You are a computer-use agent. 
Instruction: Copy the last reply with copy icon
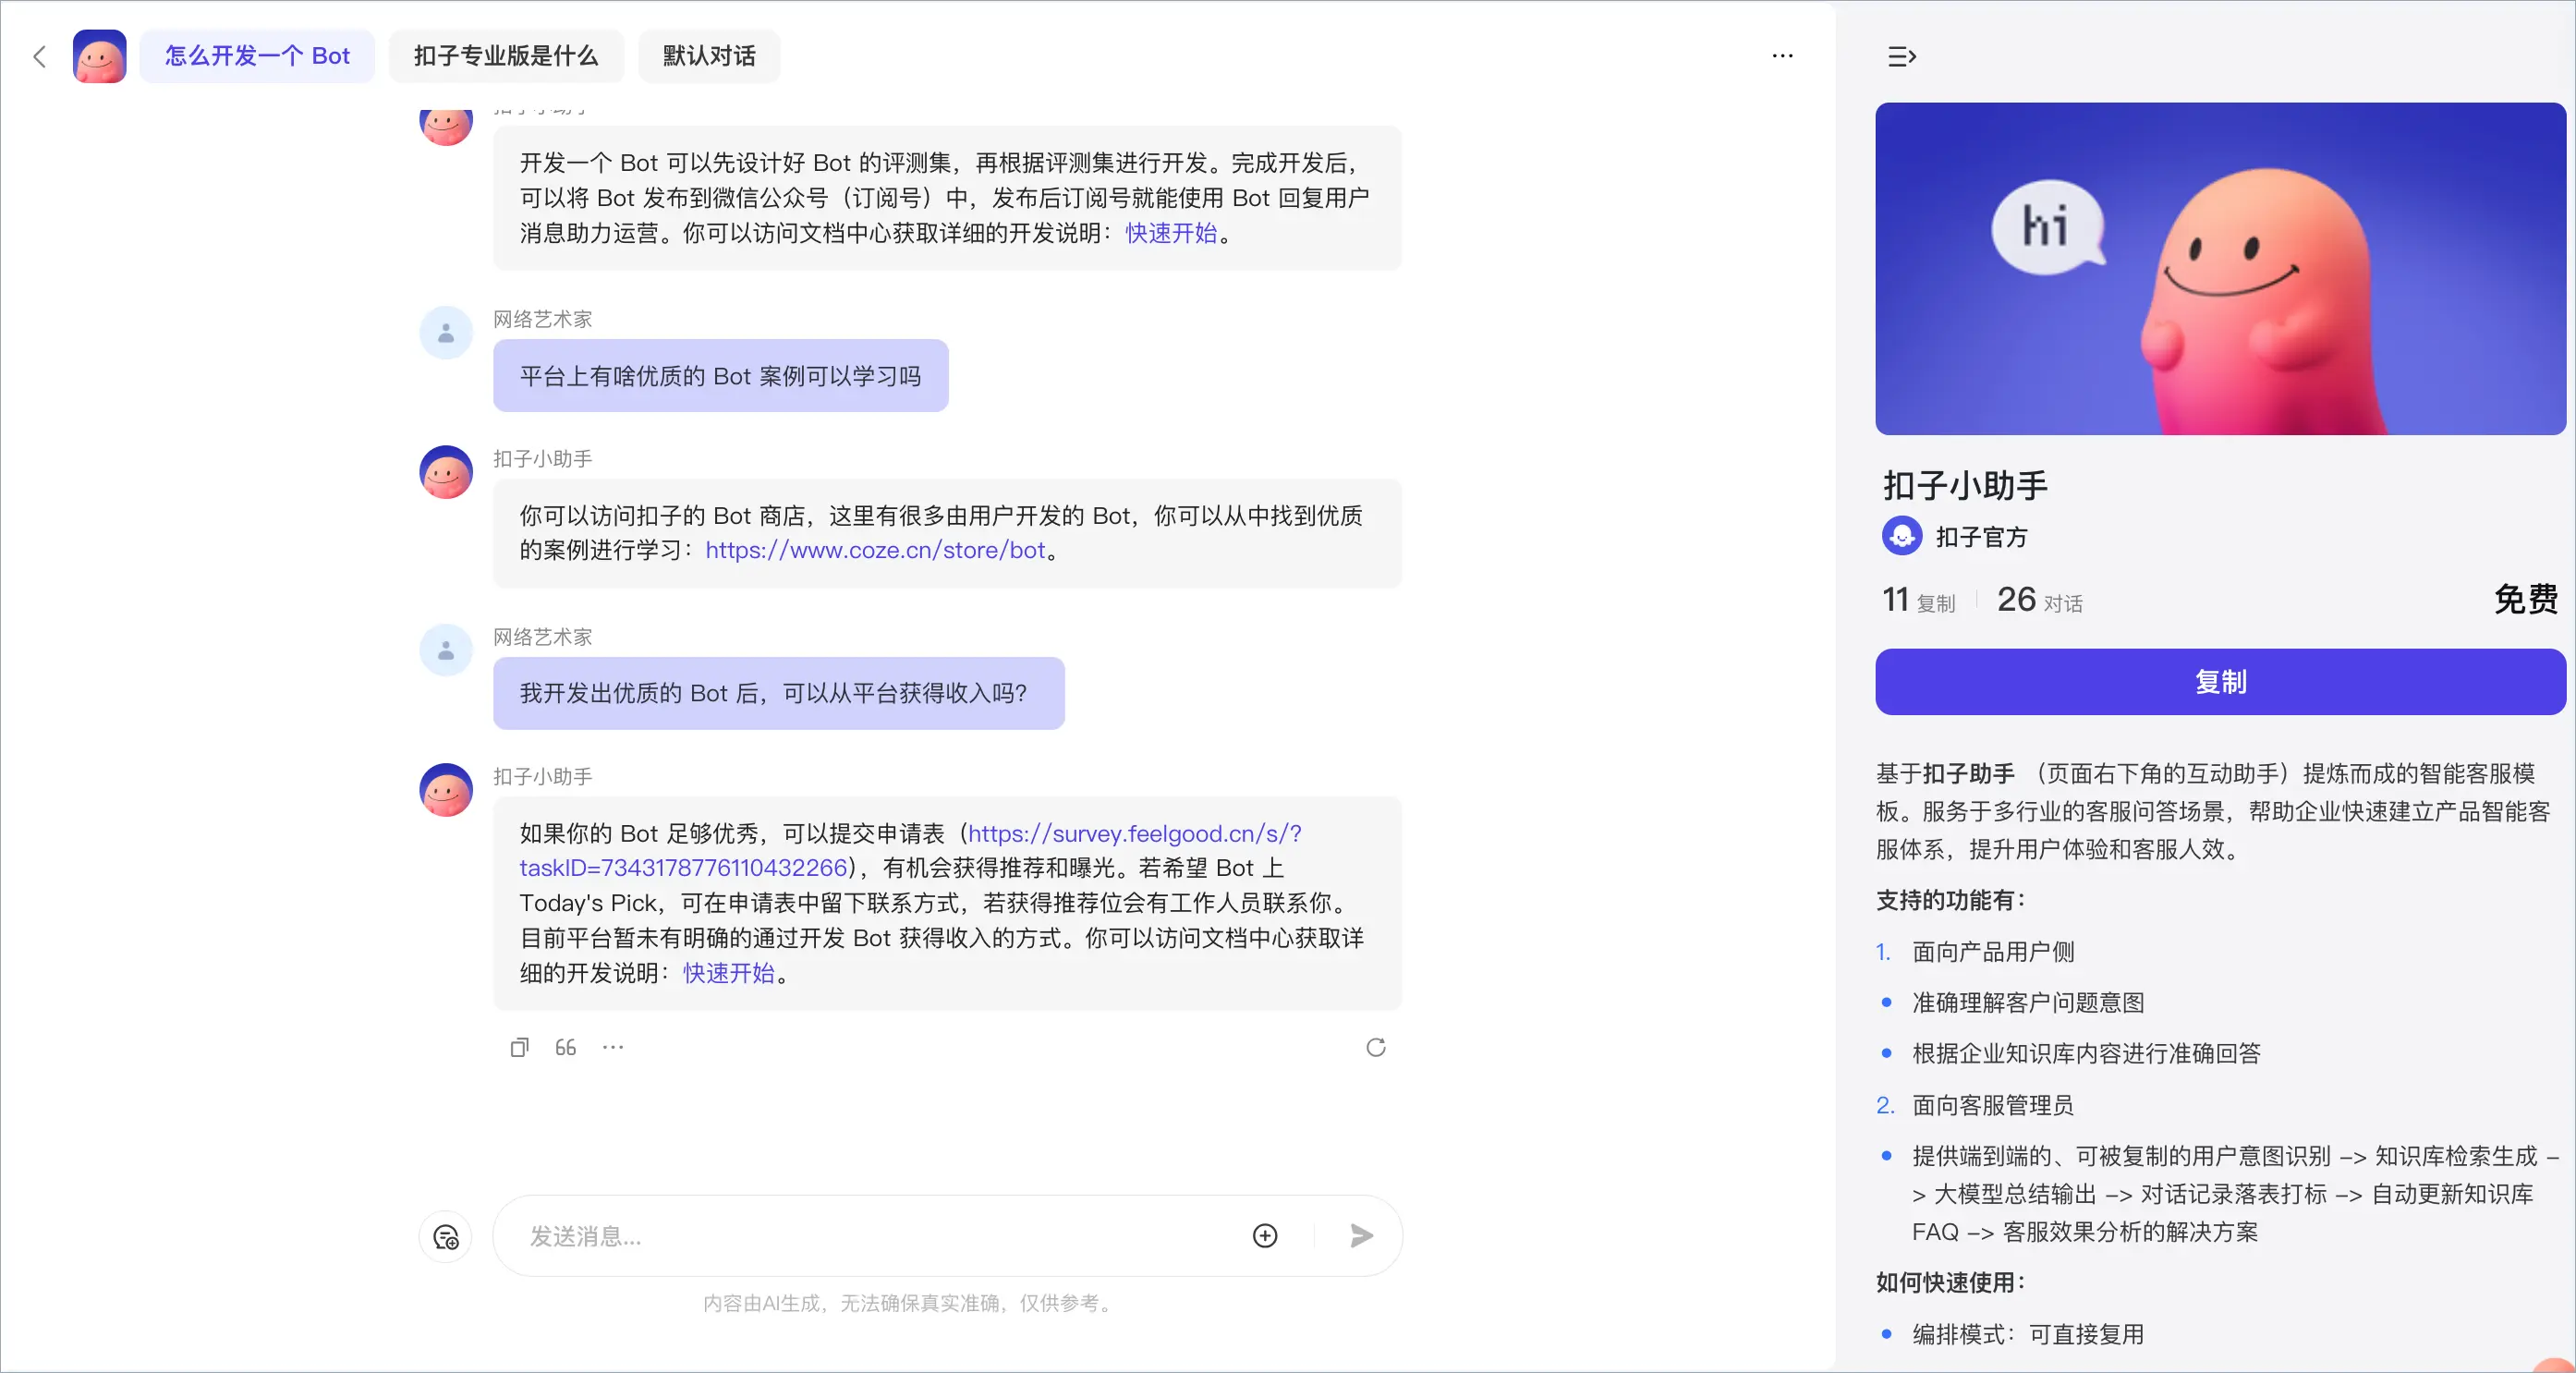[519, 1047]
